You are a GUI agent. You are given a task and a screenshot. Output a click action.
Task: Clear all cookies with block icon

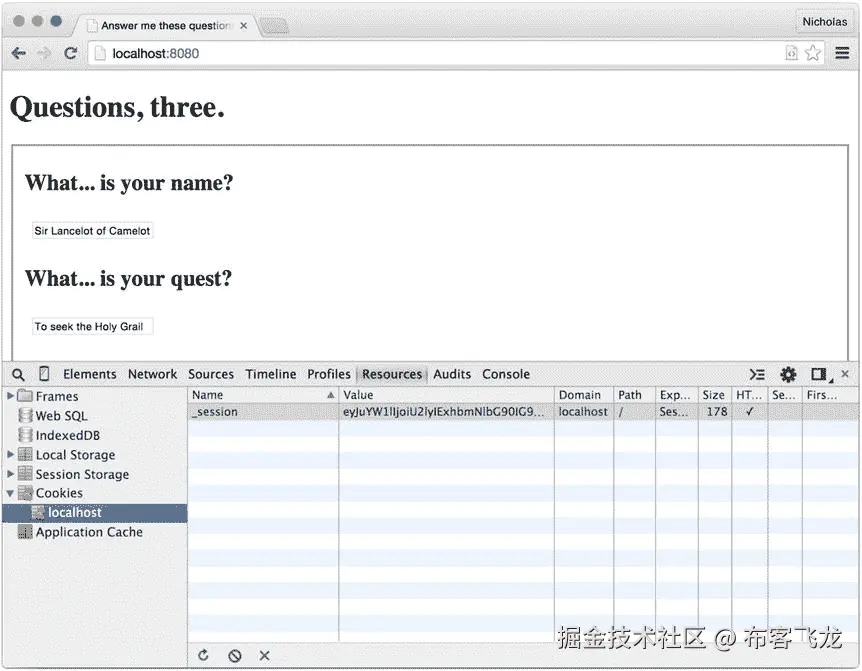tap(234, 655)
